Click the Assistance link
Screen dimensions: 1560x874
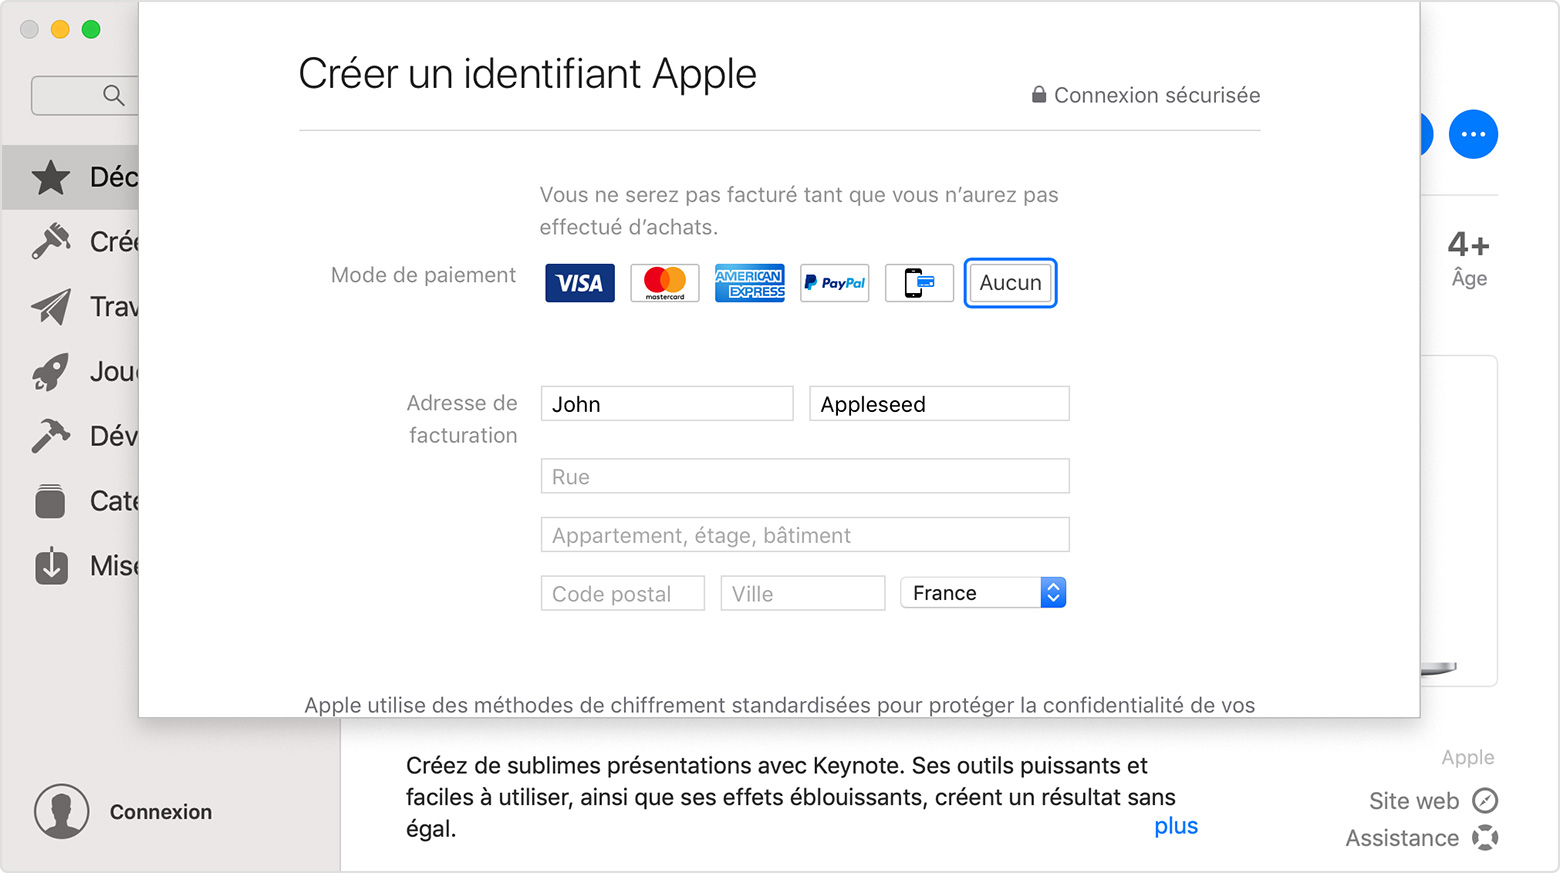coord(1402,838)
